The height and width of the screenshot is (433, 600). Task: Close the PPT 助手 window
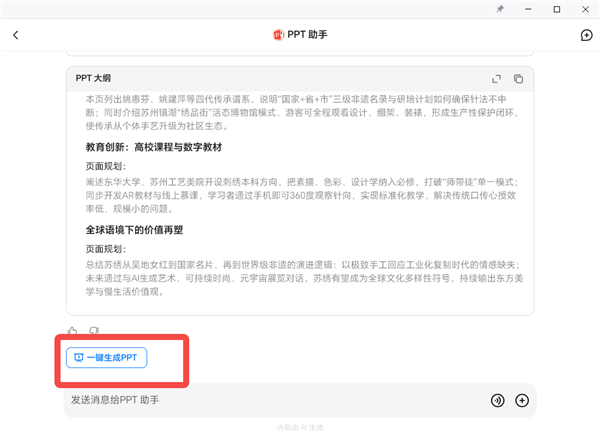(584, 8)
